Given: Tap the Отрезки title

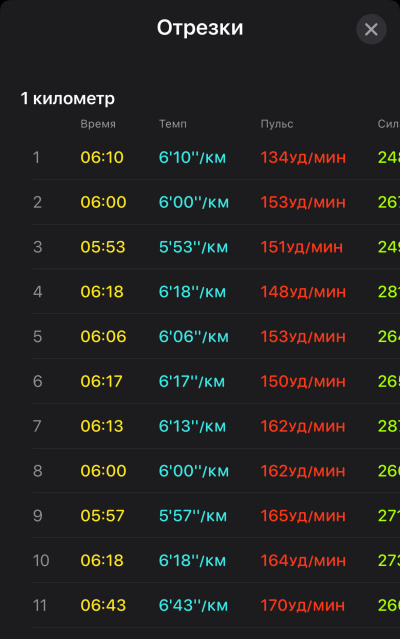Looking at the screenshot, I should (200, 28).
